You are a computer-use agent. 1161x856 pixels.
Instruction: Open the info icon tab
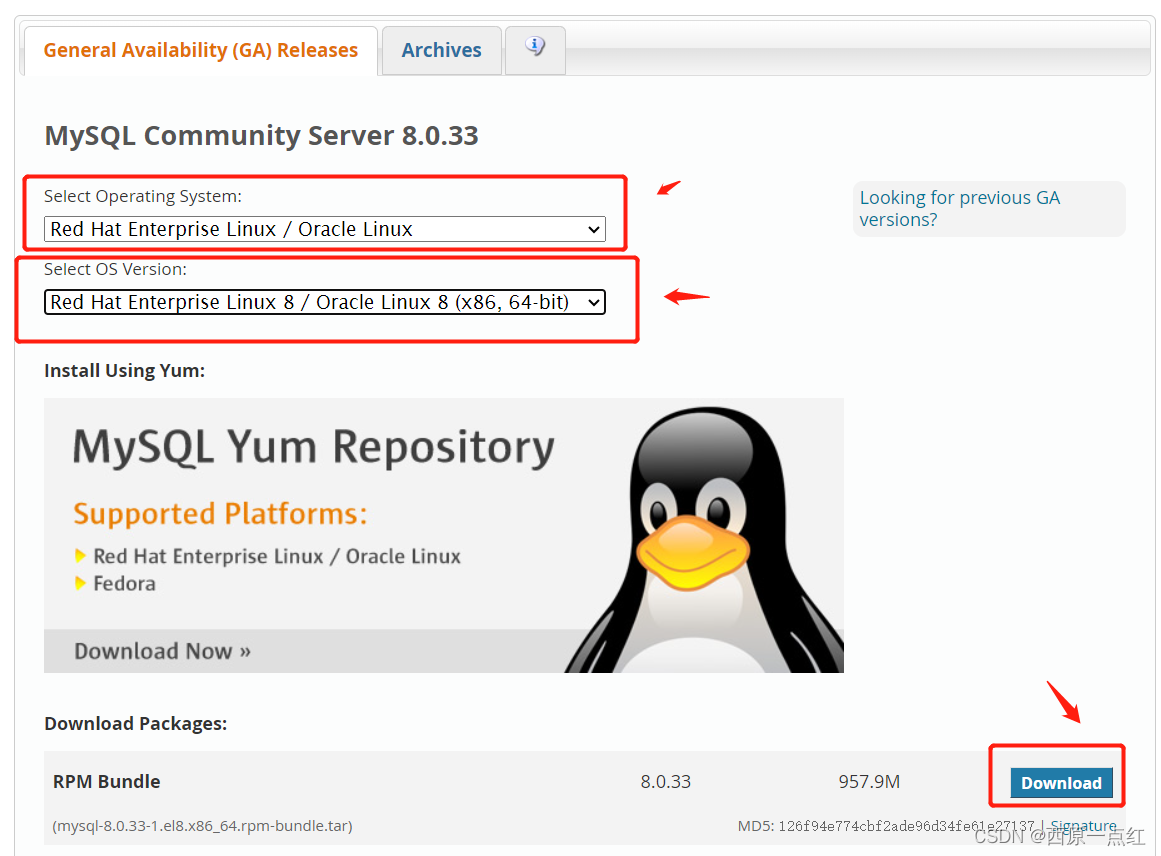coord(535,50)
